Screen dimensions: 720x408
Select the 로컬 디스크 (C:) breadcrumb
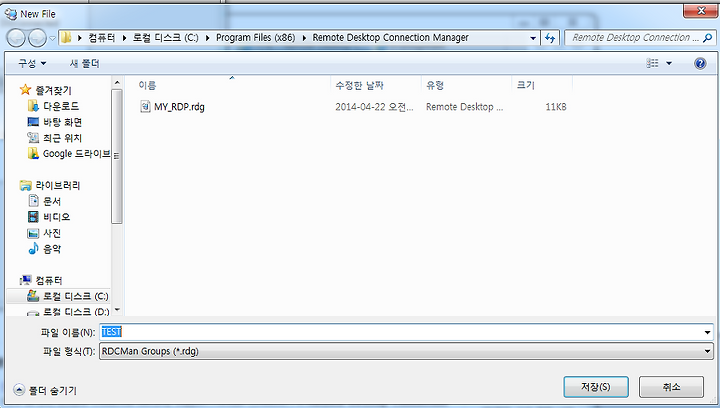pos(166,38)
